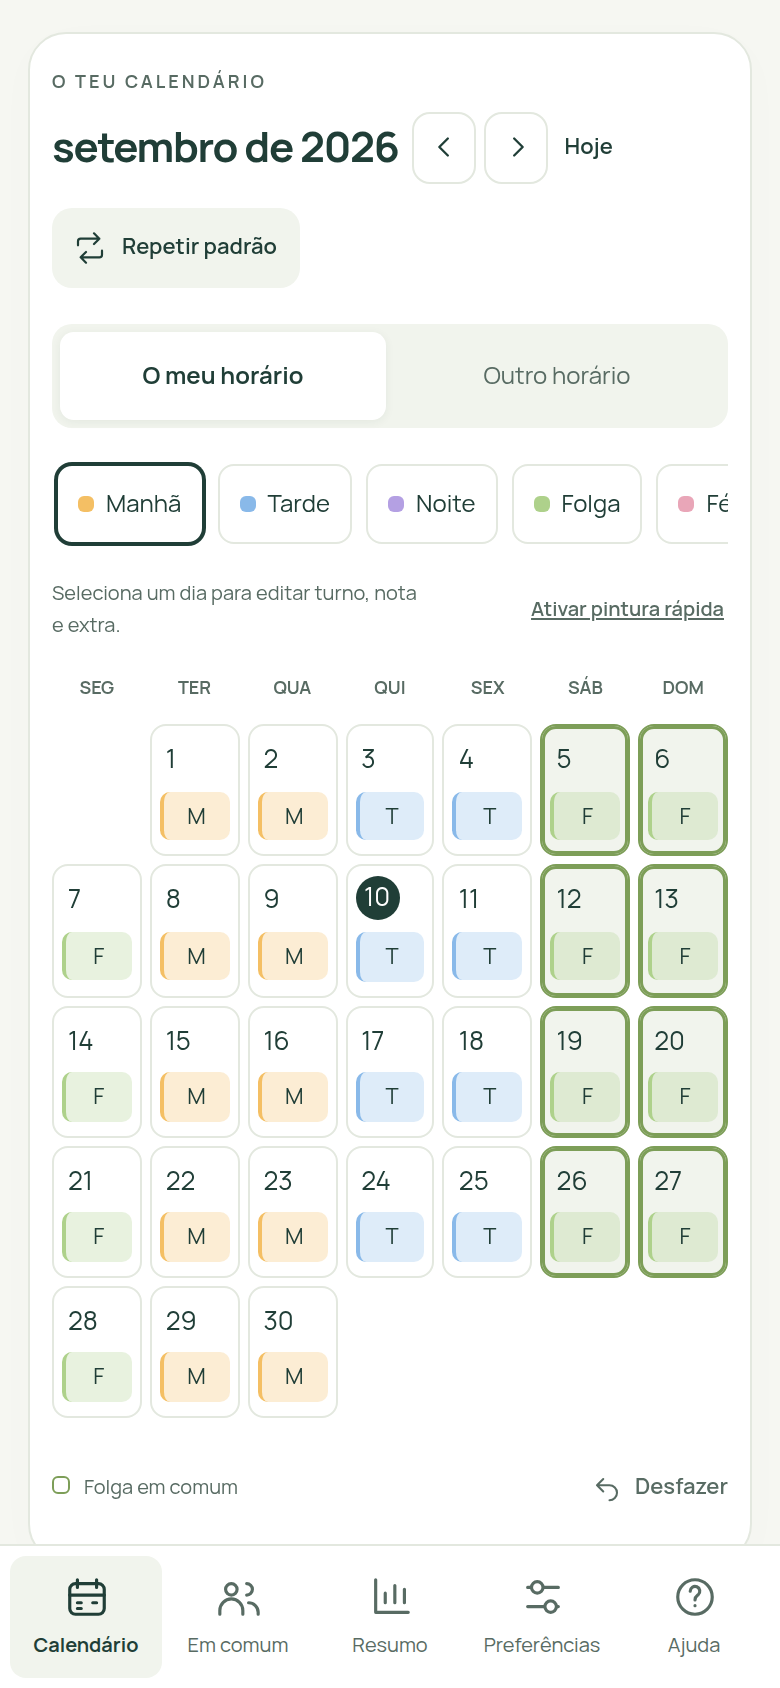
Task: Open Resumo bar chart icon
Action: [x=390, y=1597]
